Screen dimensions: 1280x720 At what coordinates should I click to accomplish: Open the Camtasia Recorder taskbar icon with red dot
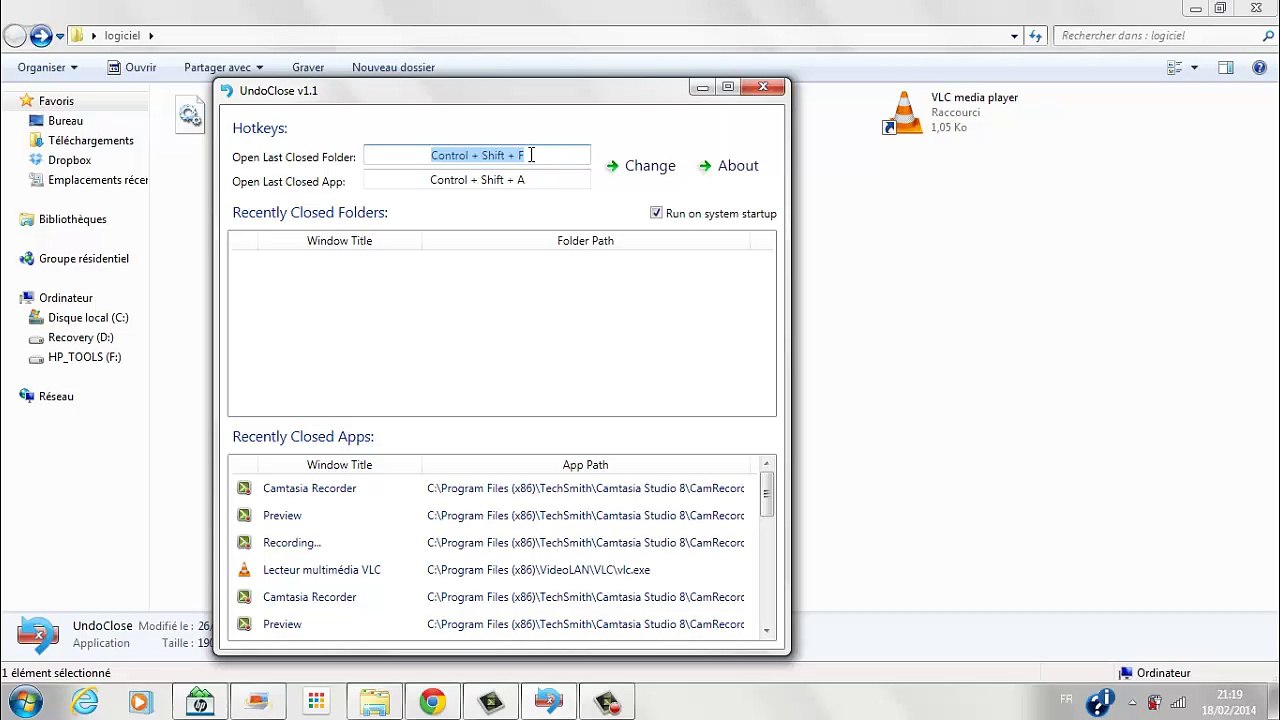[x=607, y=702]
